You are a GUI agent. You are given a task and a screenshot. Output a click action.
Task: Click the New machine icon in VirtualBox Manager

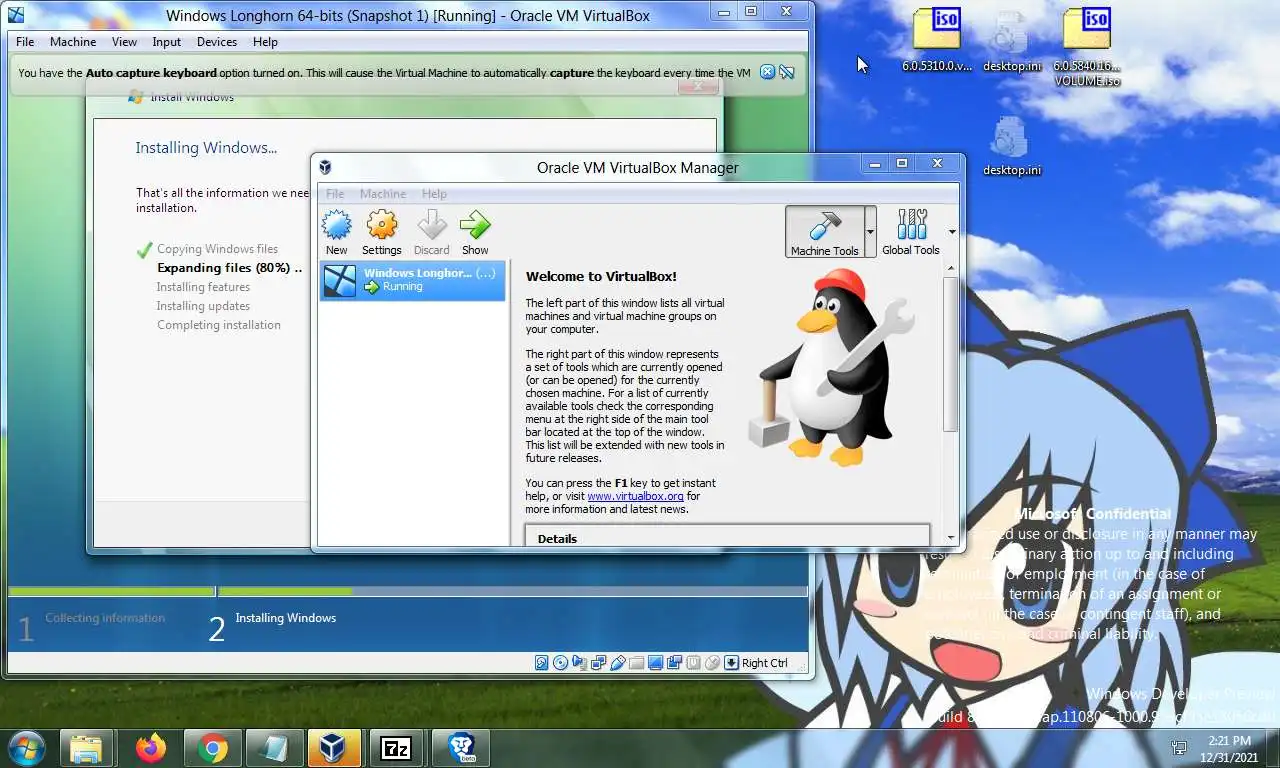[337, 232]
